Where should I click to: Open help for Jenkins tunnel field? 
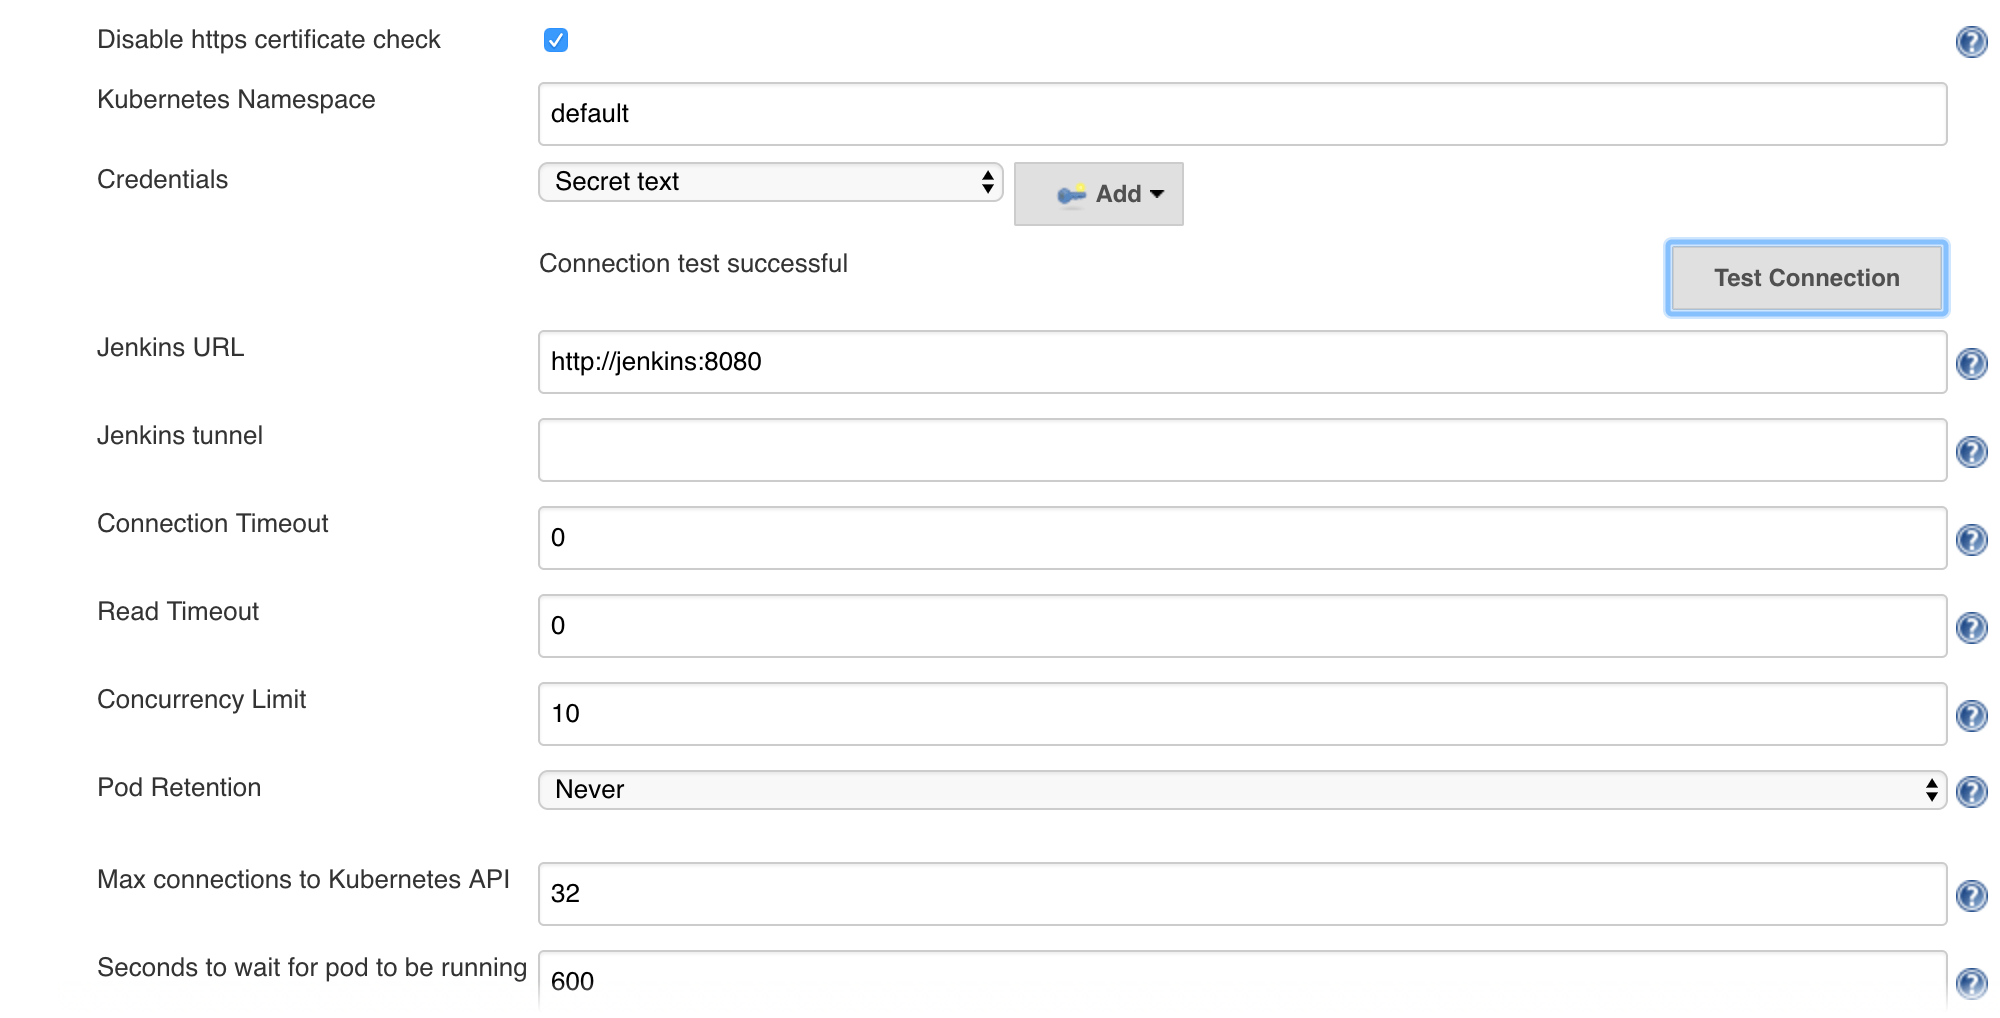(1971, 452)
